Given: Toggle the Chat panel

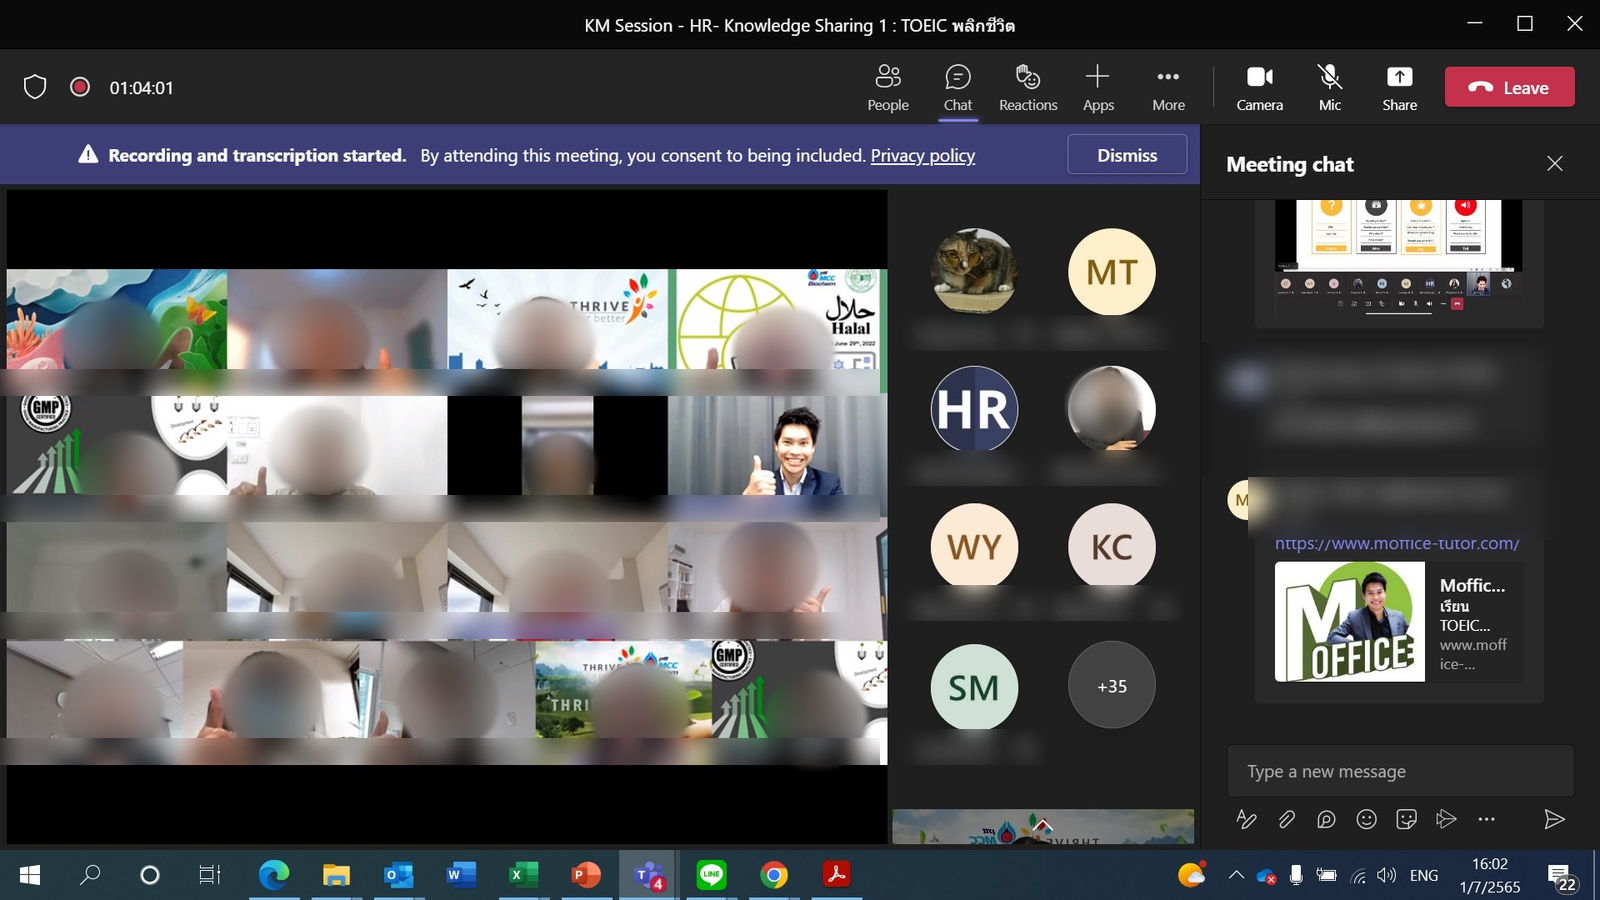Looking at the screenshot, I should 958,88.
